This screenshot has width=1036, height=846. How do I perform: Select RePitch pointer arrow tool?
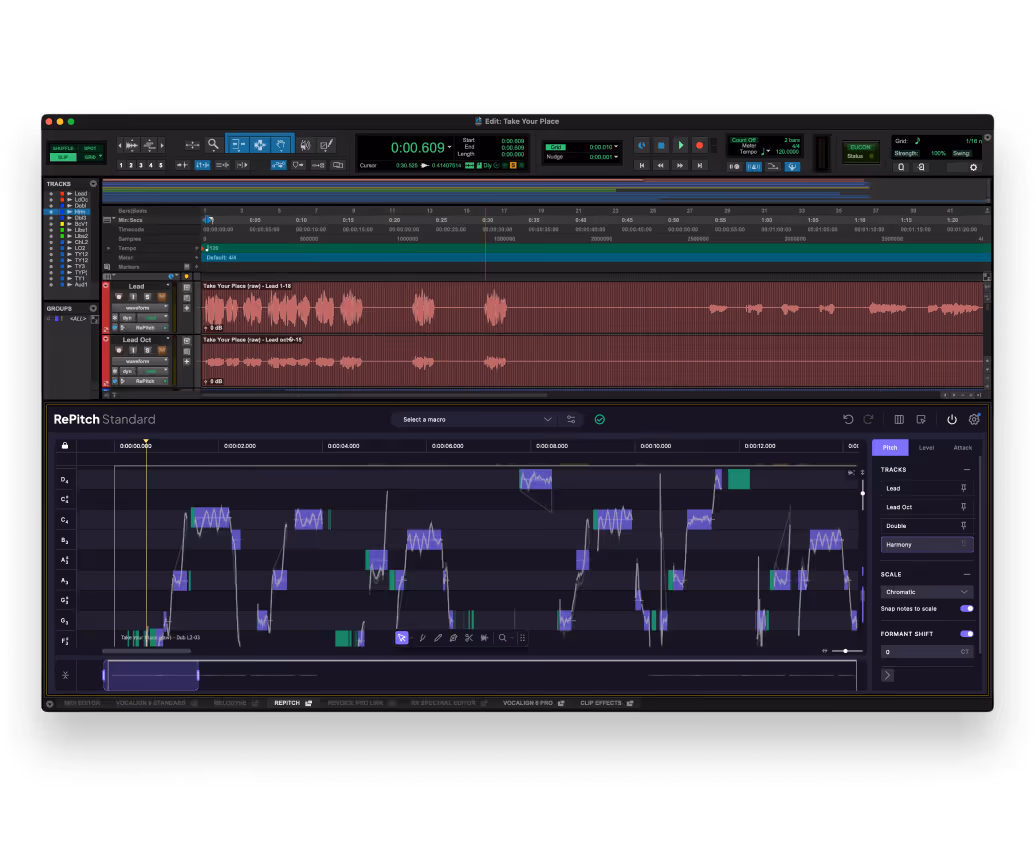pyautogui.click(x=401, y=638)
